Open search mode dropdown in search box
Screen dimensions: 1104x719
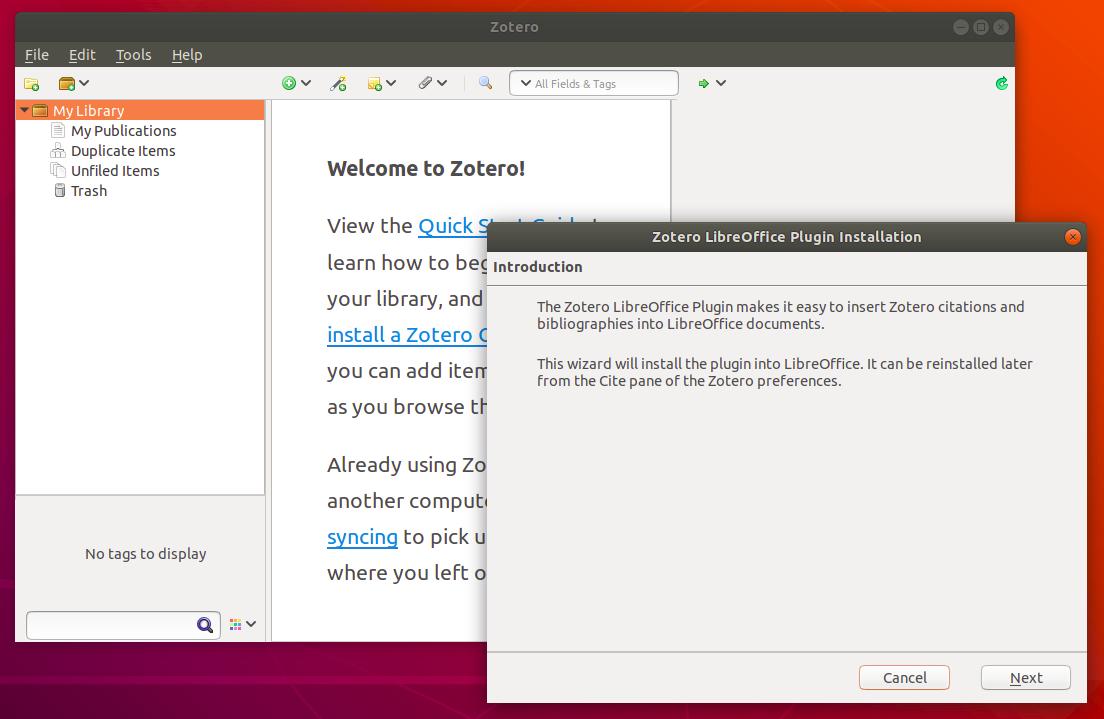(525, 83)
